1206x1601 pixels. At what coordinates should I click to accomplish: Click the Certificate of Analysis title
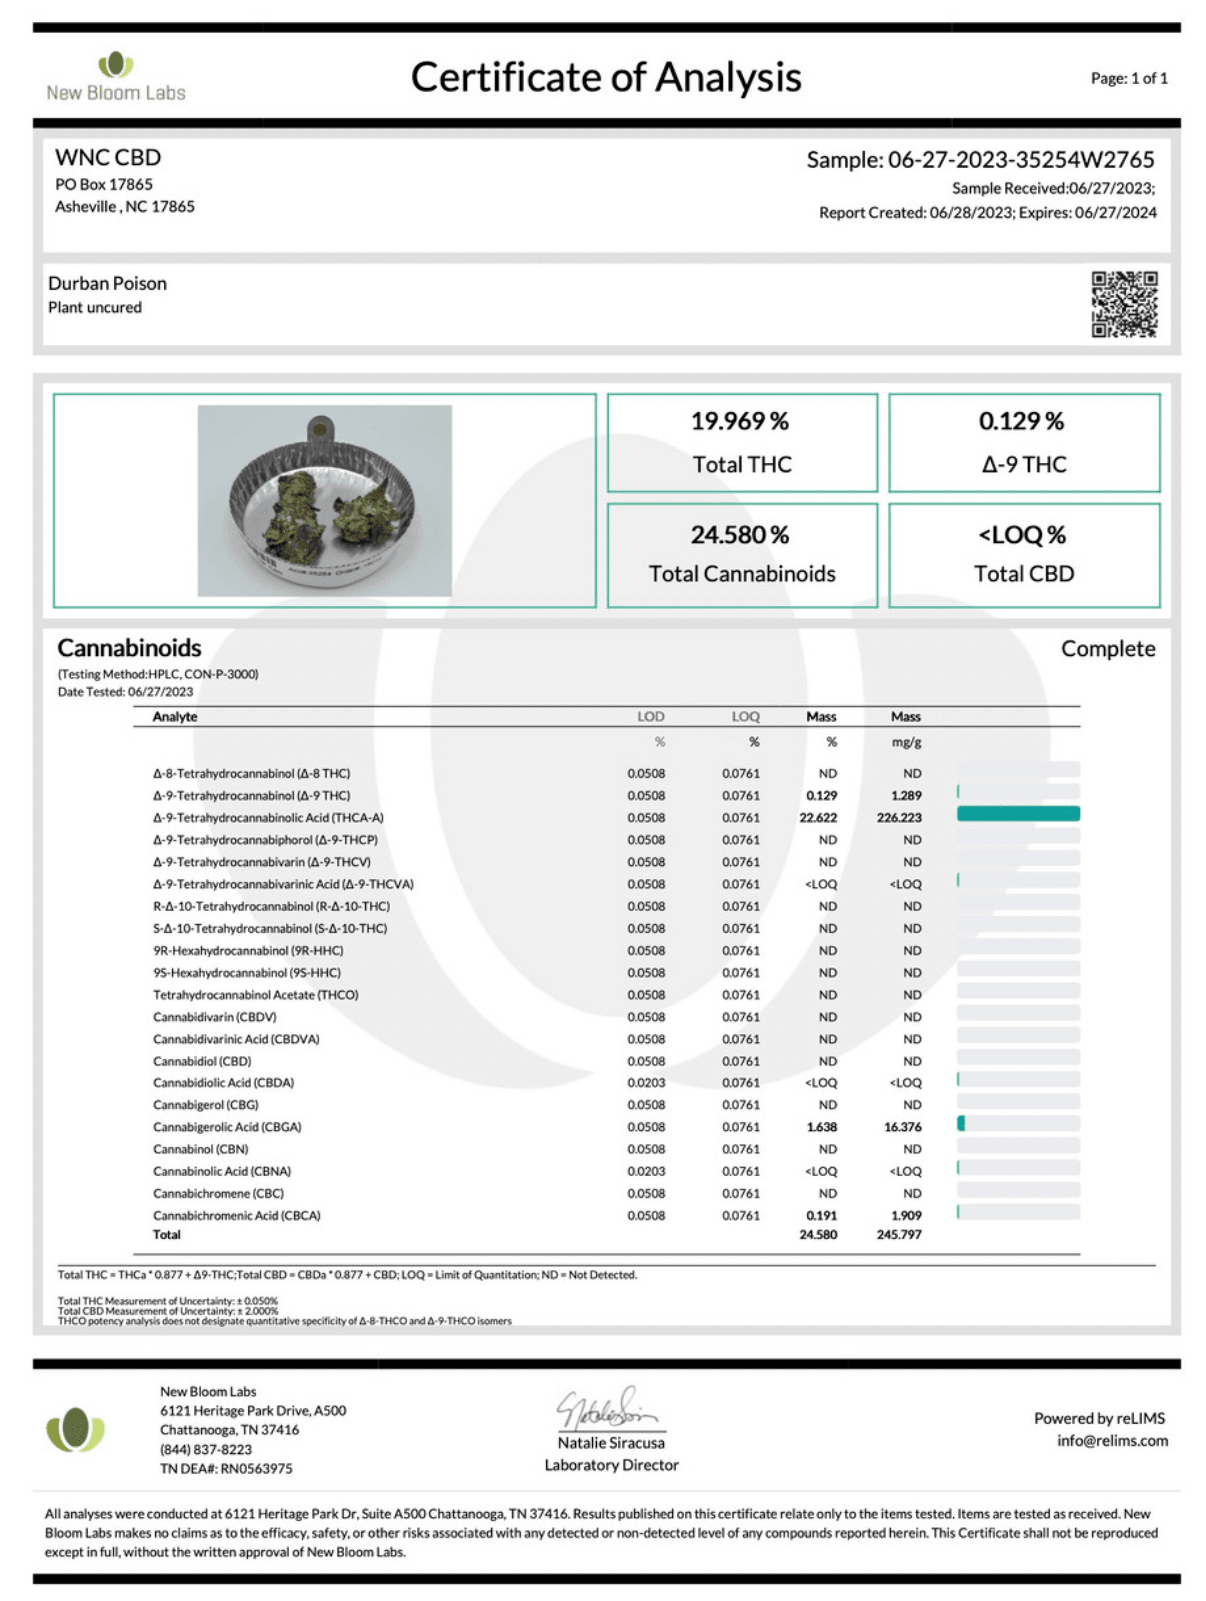[606, 77]
